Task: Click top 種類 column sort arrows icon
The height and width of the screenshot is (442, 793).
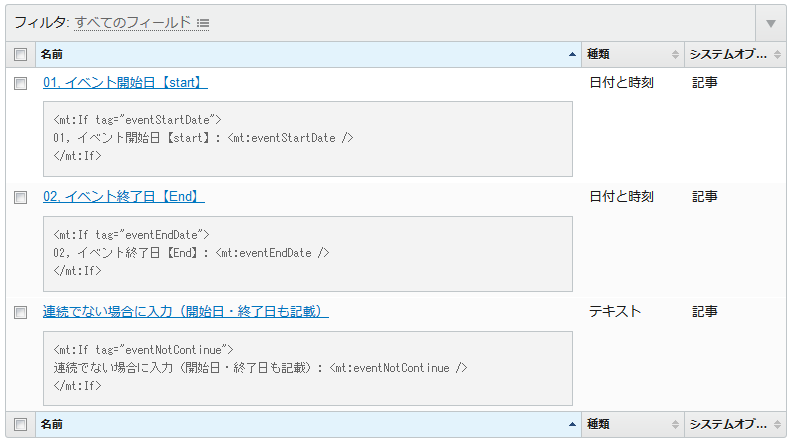Action: [x=675, y=55]
